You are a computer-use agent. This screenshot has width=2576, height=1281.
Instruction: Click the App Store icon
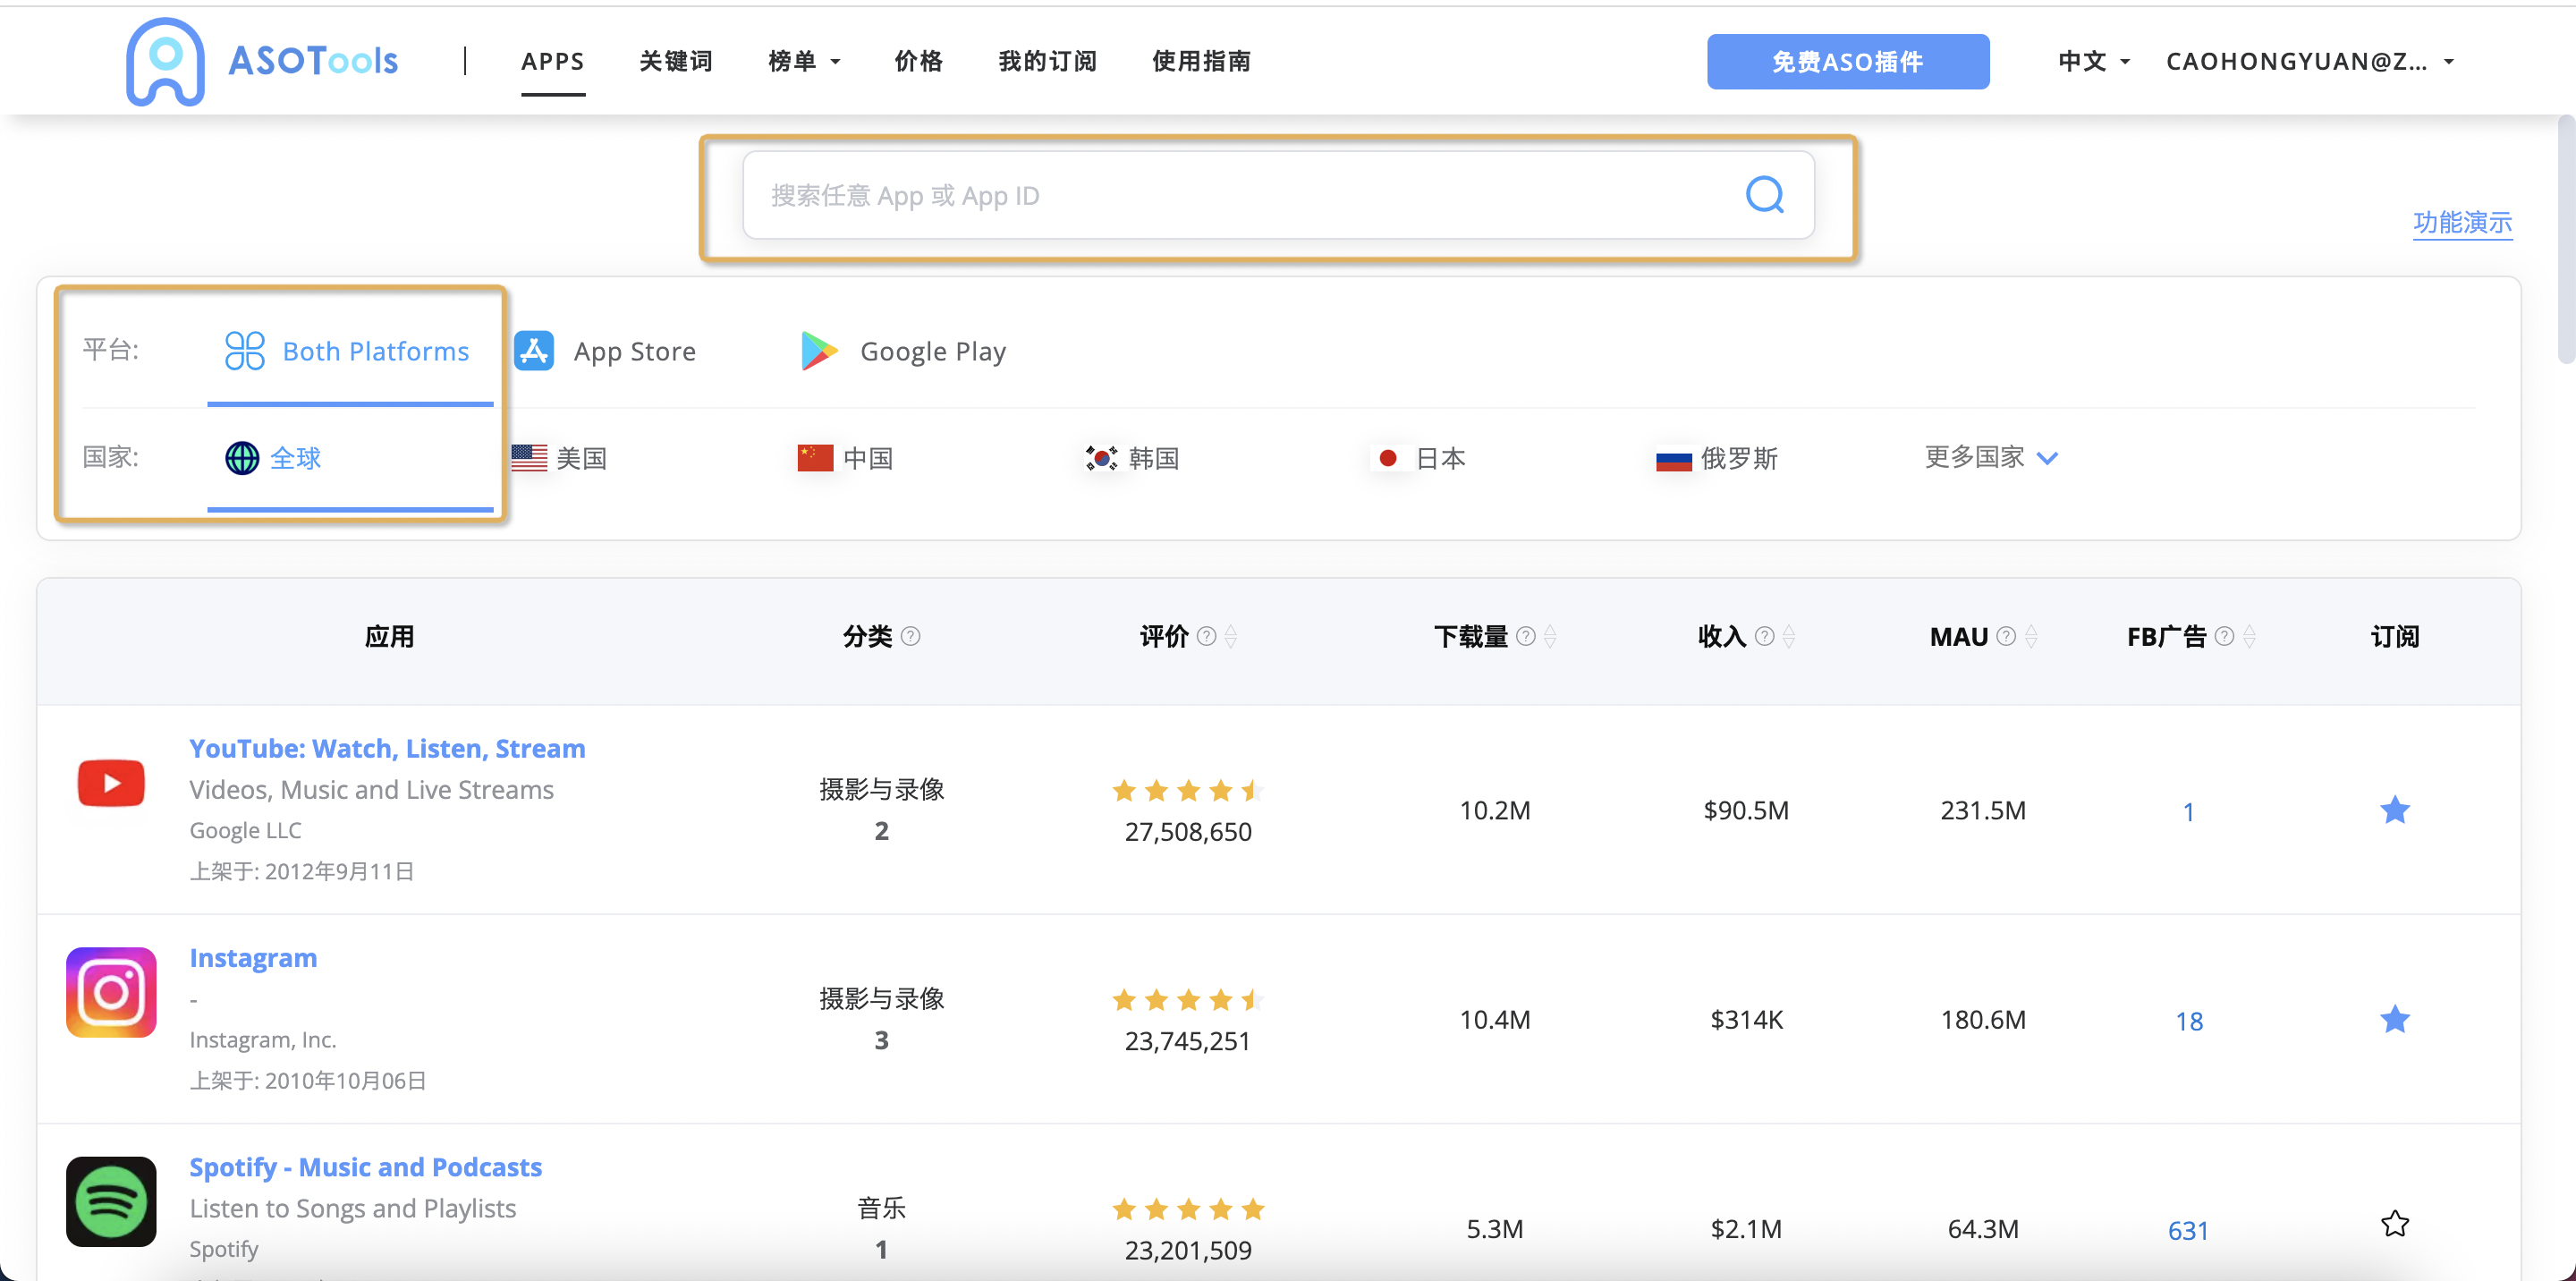pos(534,351)
